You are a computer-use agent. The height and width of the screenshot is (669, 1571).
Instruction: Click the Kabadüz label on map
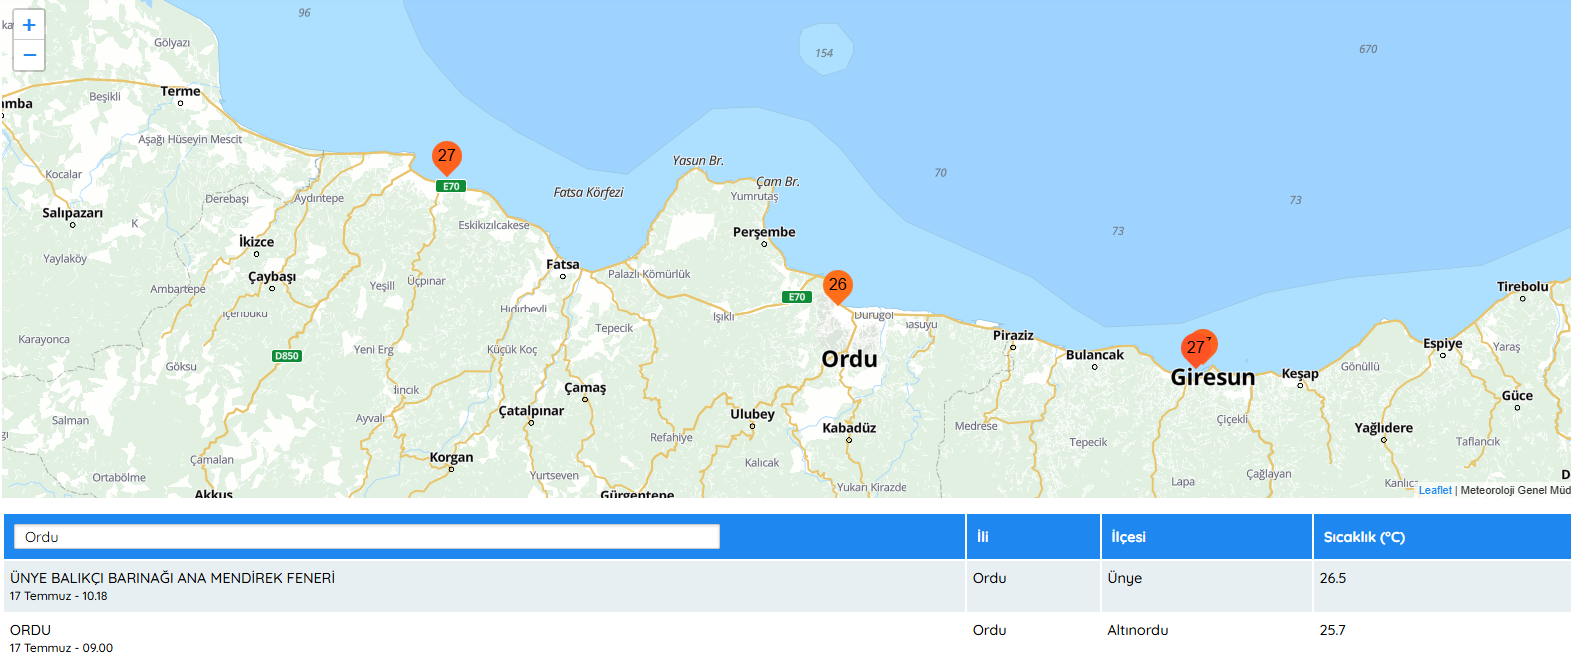(x=849, y=428)
